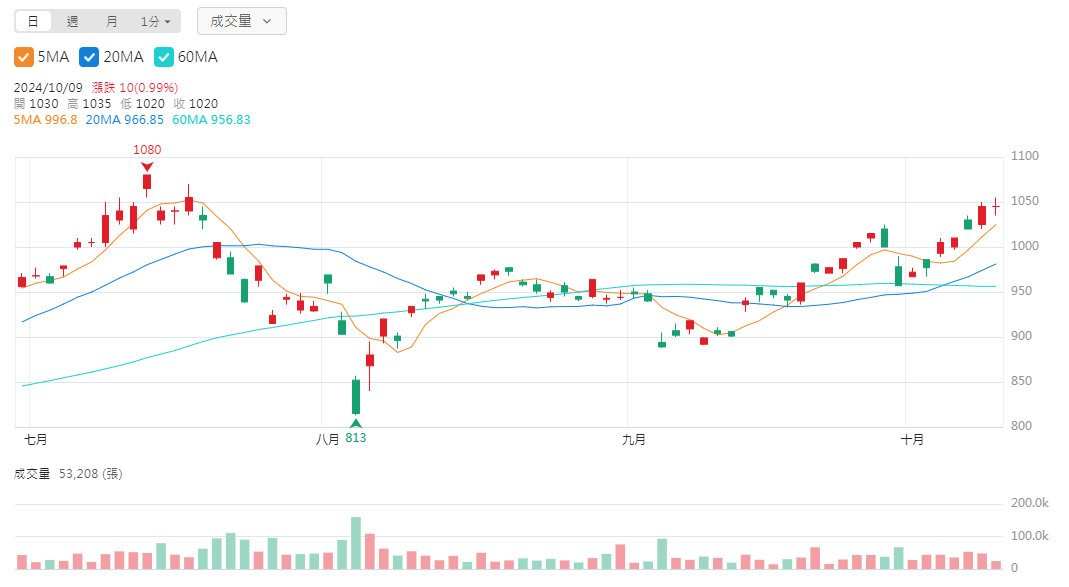
Task: Toggle the orange 5MA checkbox
Action: click(23, 57)
